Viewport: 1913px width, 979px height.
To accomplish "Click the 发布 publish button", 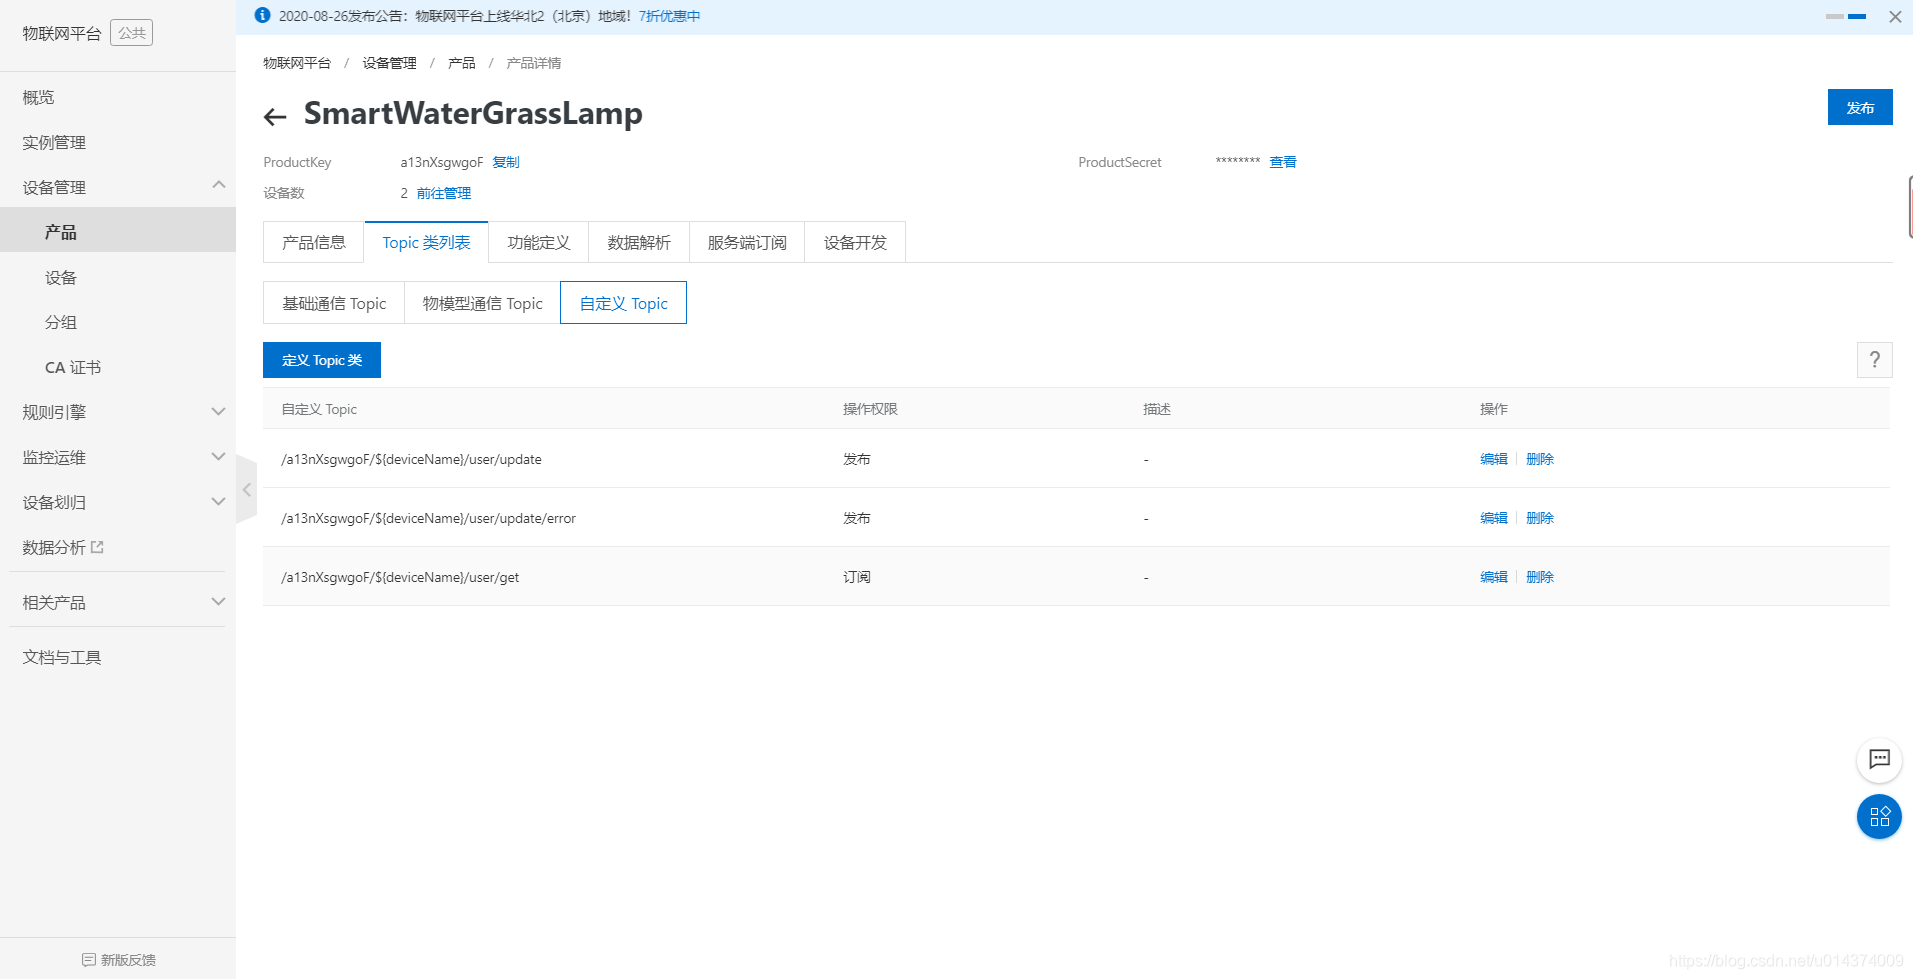I will click(x=1860, y=107).
